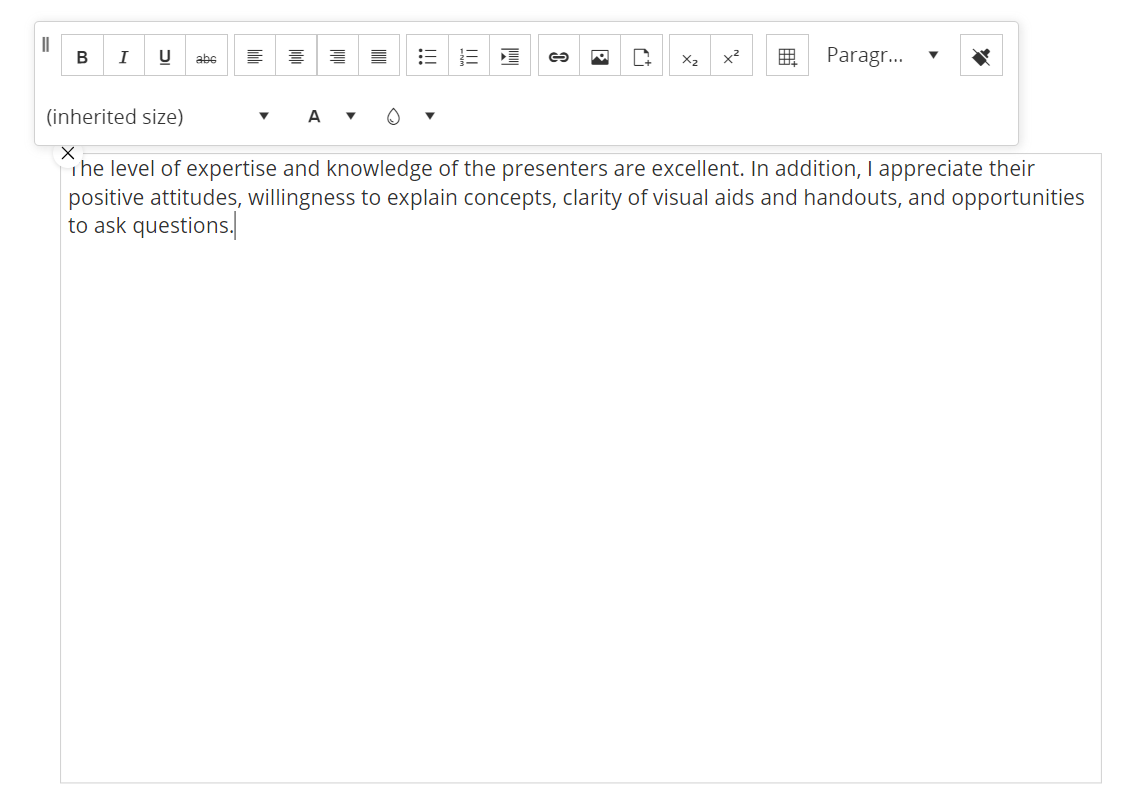Screen dimensions: 1140x808
Task: Insert a file
Action: coord(641,56)
